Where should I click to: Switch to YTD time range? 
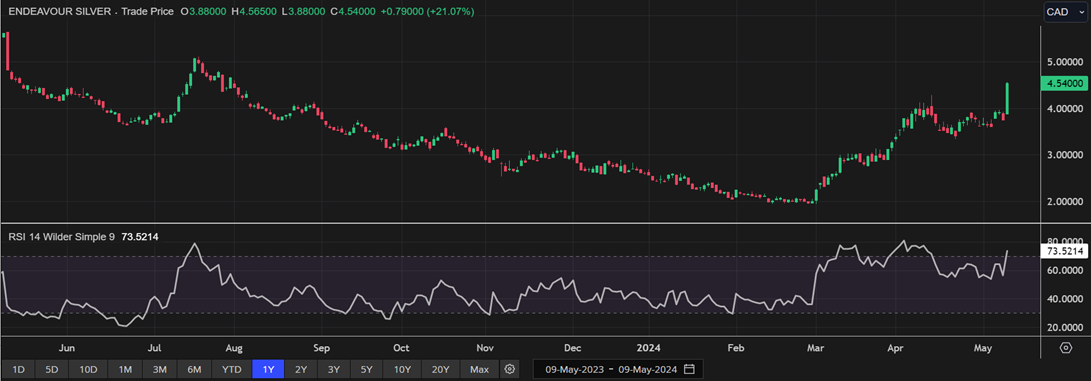click(232, 369)
